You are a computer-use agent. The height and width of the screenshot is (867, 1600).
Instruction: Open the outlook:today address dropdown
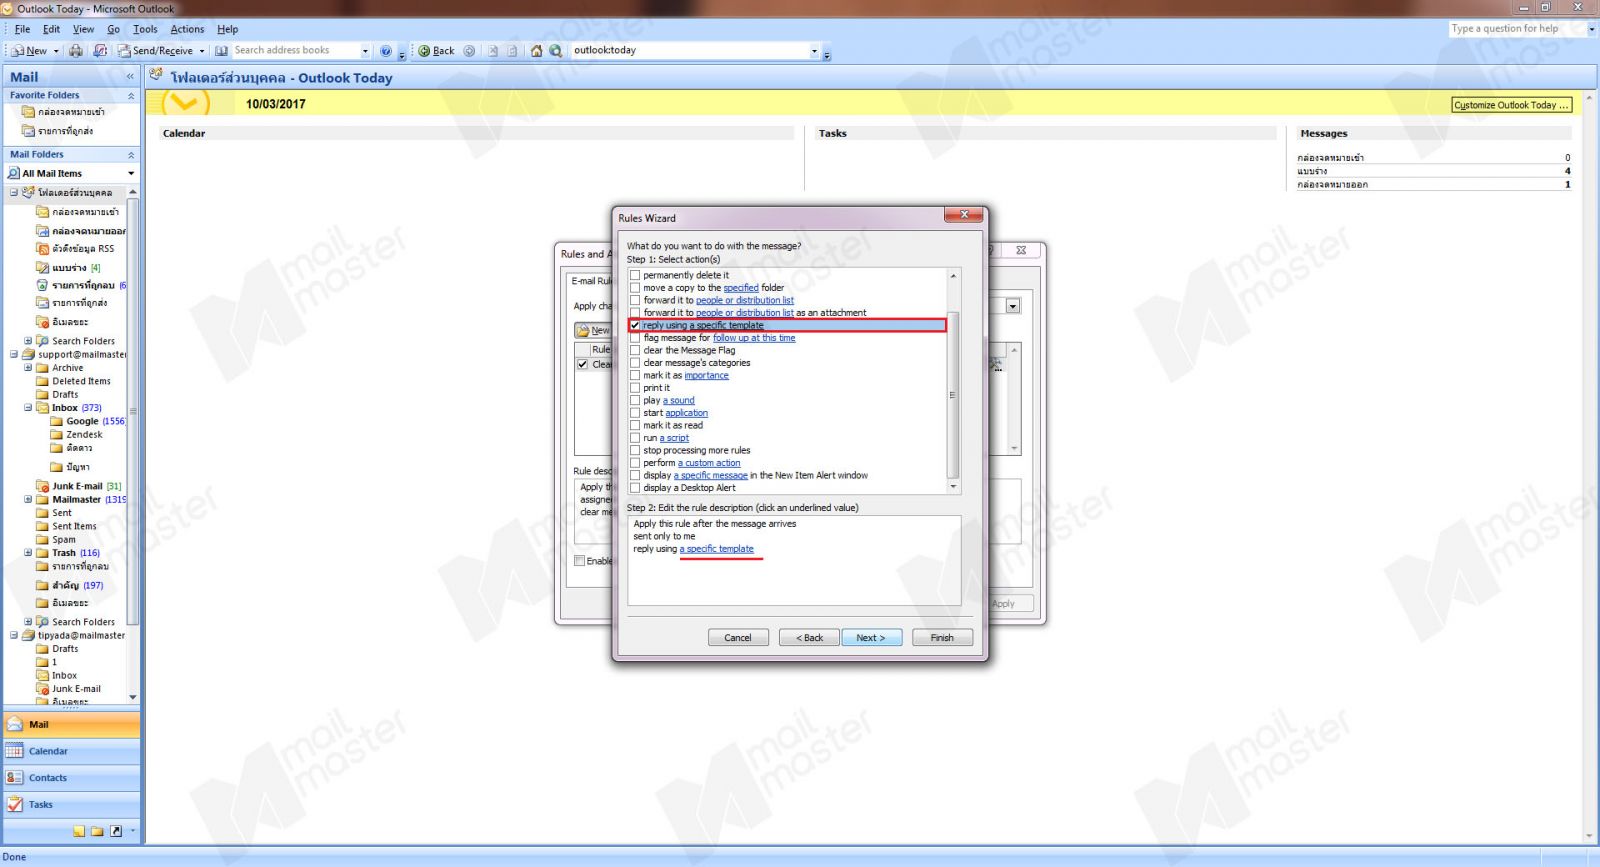tap(814, 50)
